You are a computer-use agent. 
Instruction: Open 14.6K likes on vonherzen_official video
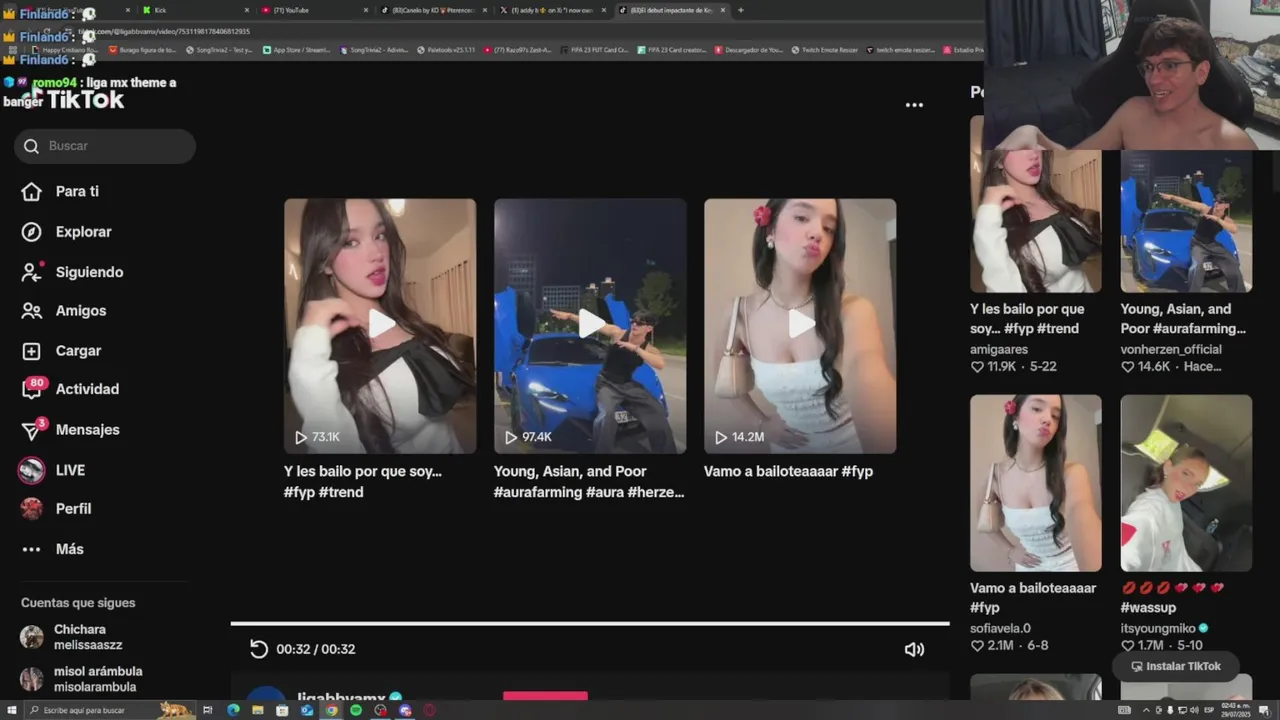pos(1146,367)
